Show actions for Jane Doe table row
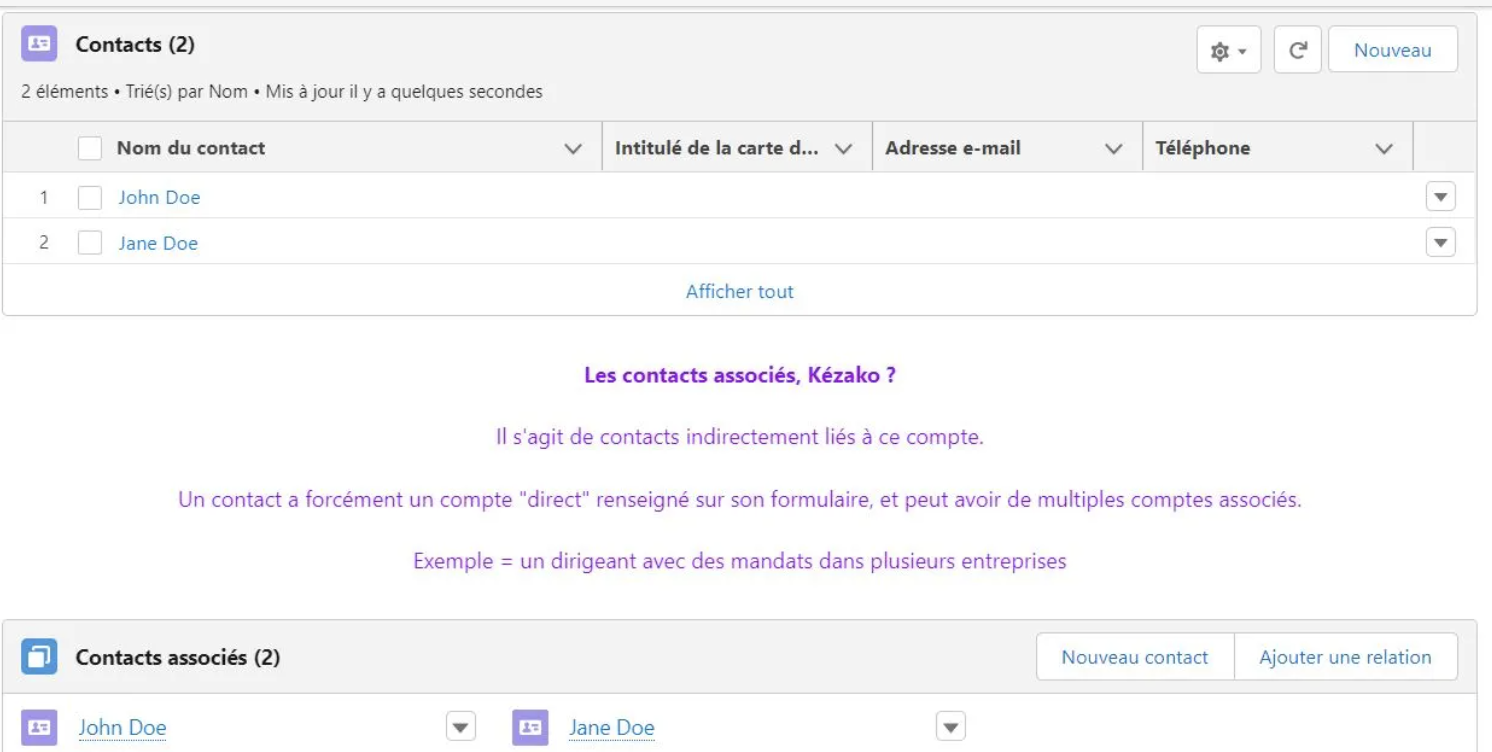The image size is (1492, 752). [1440, 242]
